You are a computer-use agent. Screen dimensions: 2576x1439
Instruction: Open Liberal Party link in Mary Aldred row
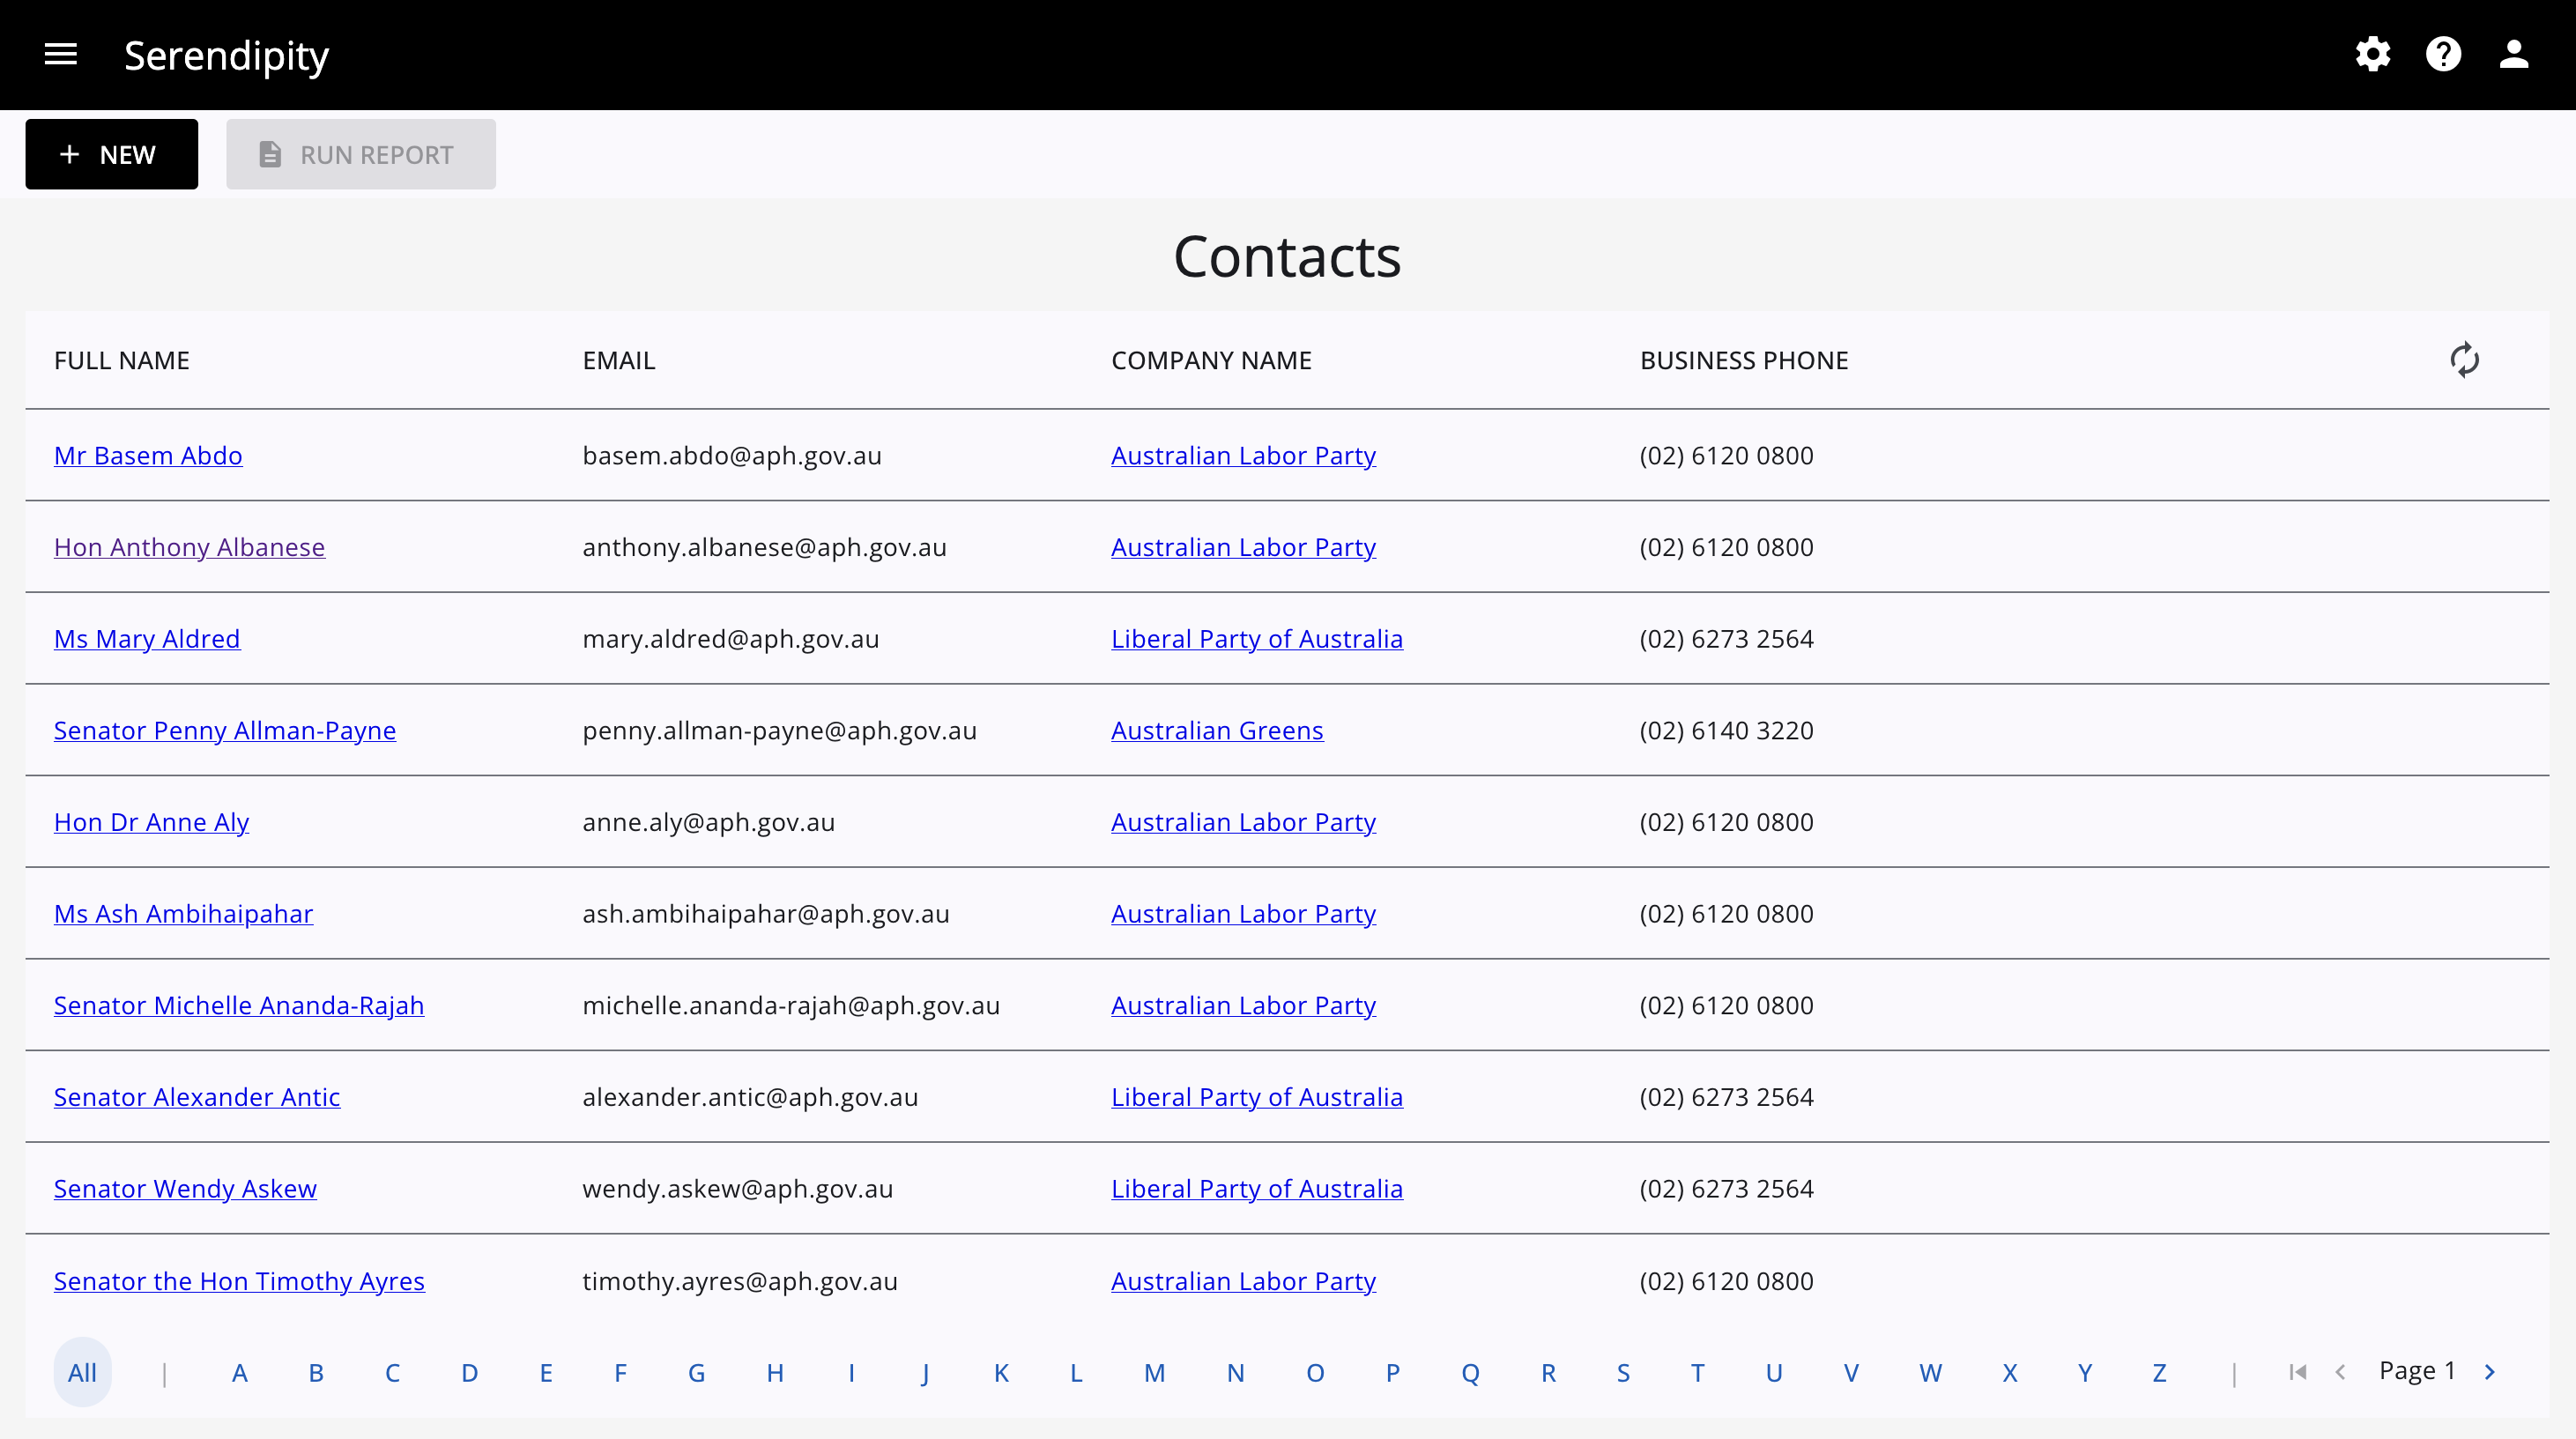[1257, 638]
